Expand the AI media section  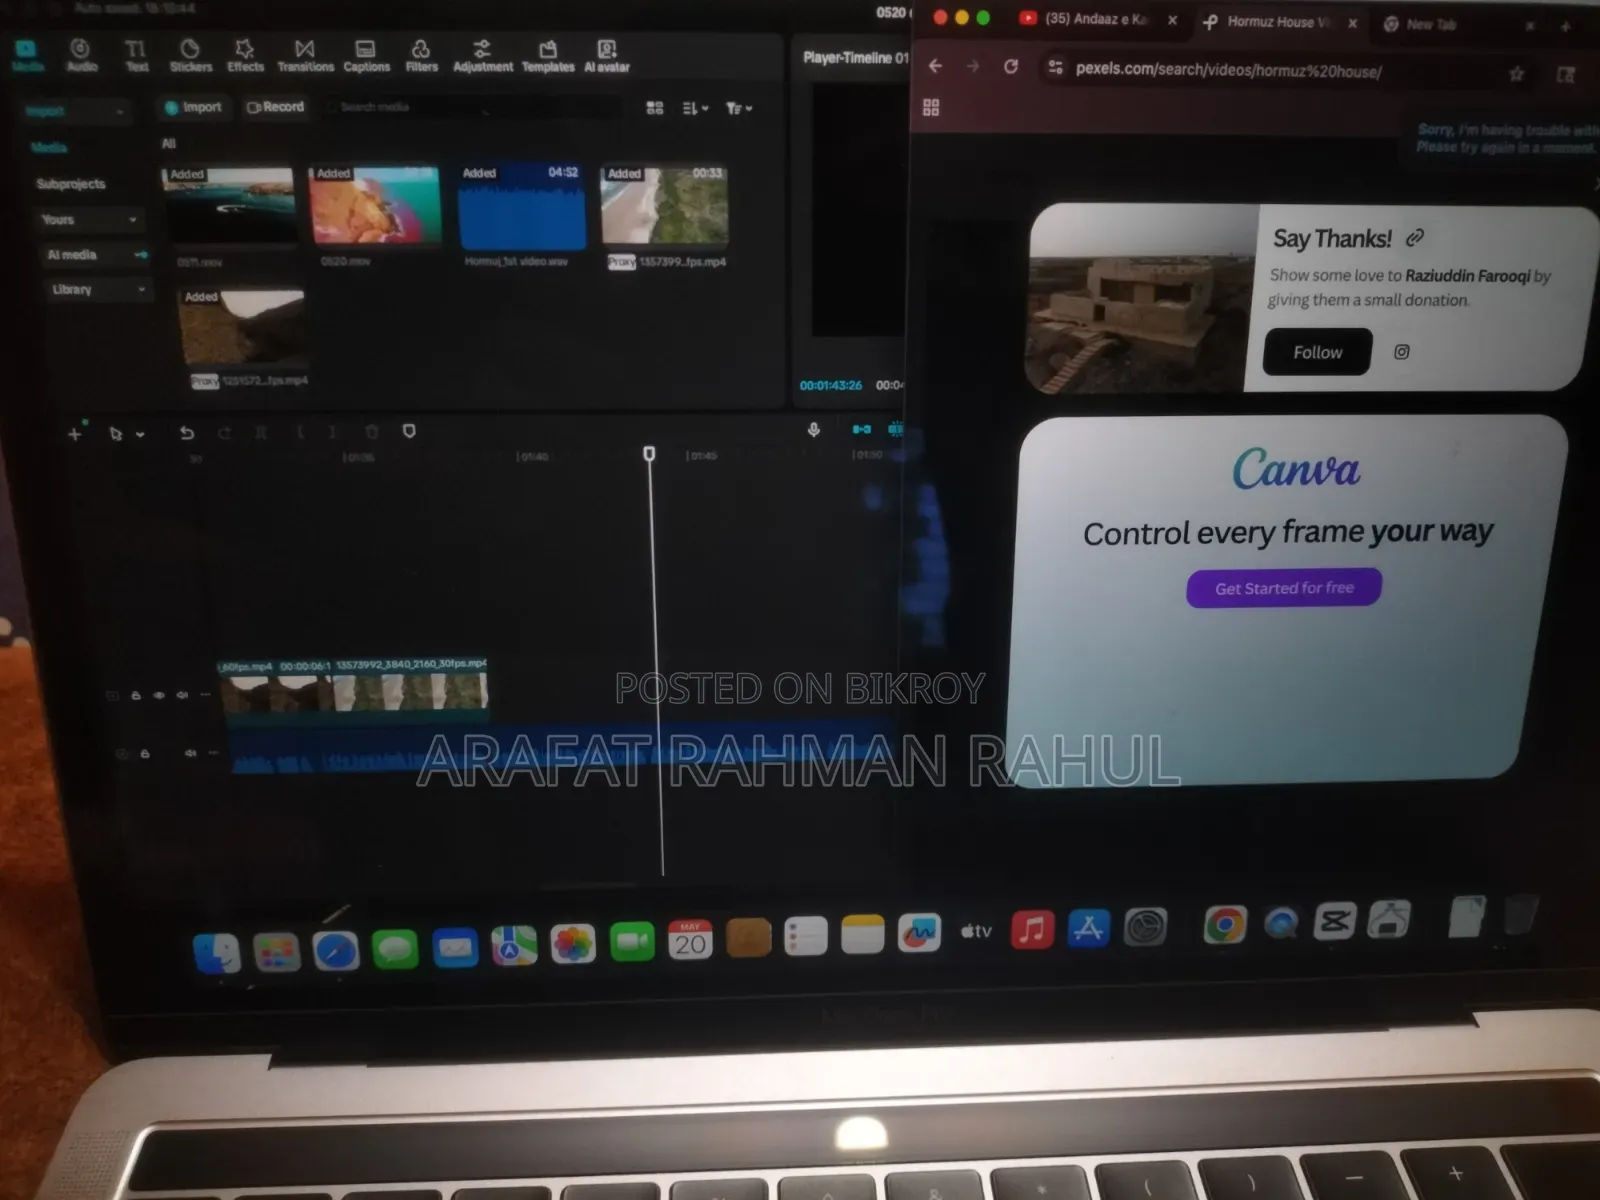(96, 255)
